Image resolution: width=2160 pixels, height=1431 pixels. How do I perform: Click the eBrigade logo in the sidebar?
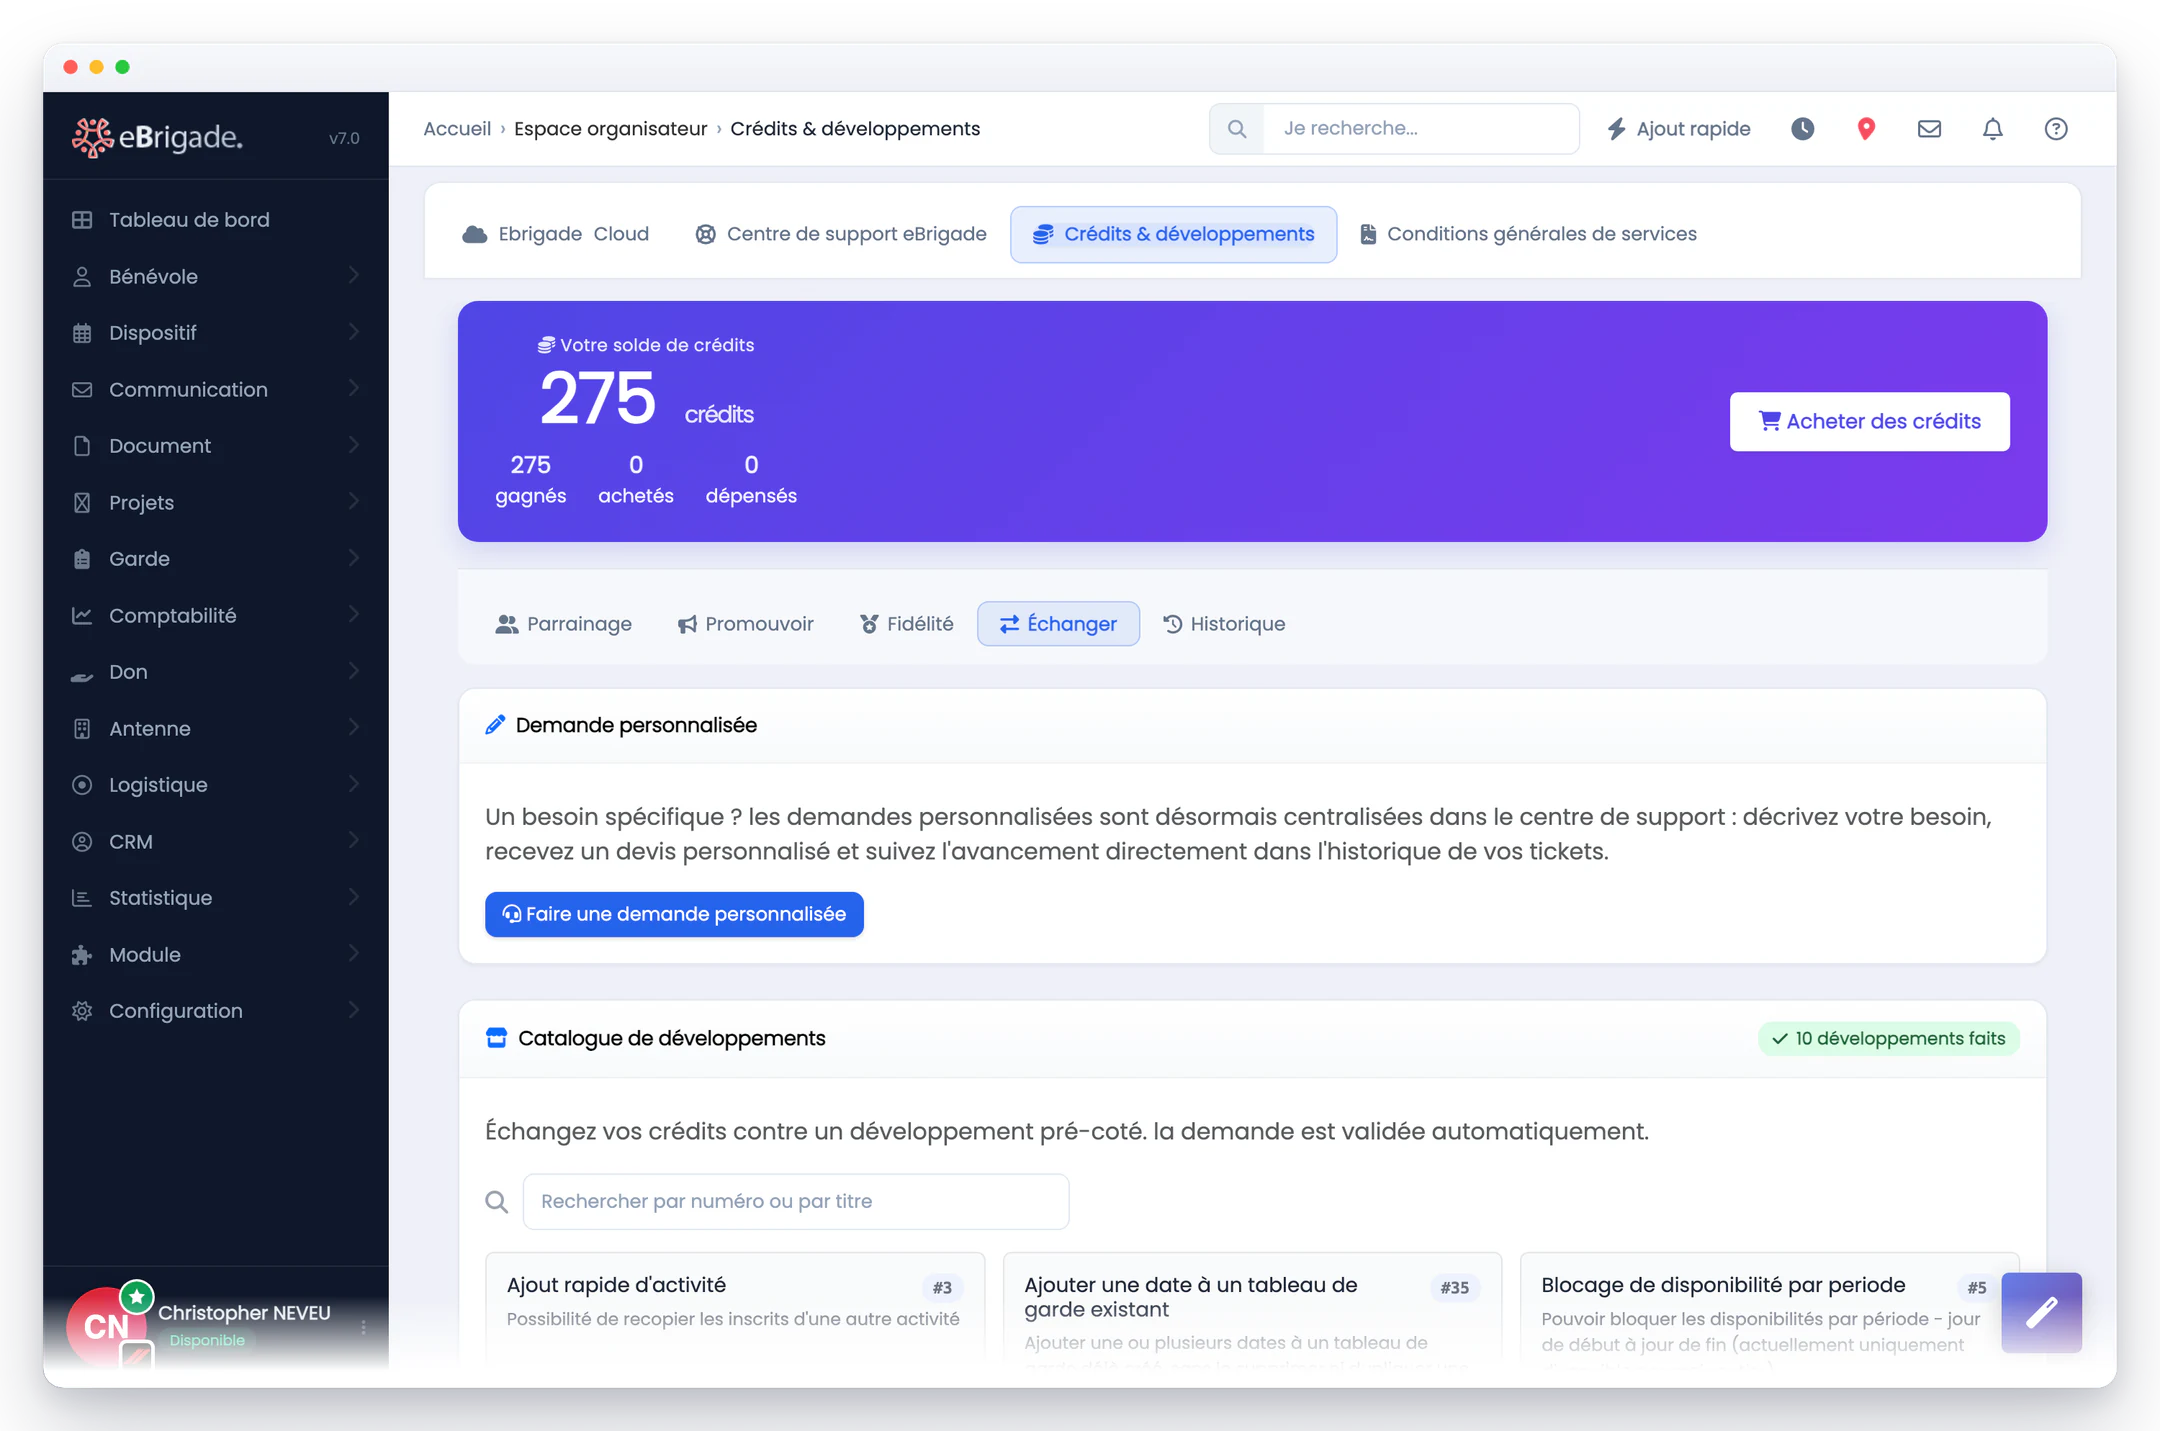(x=157, y=137)
